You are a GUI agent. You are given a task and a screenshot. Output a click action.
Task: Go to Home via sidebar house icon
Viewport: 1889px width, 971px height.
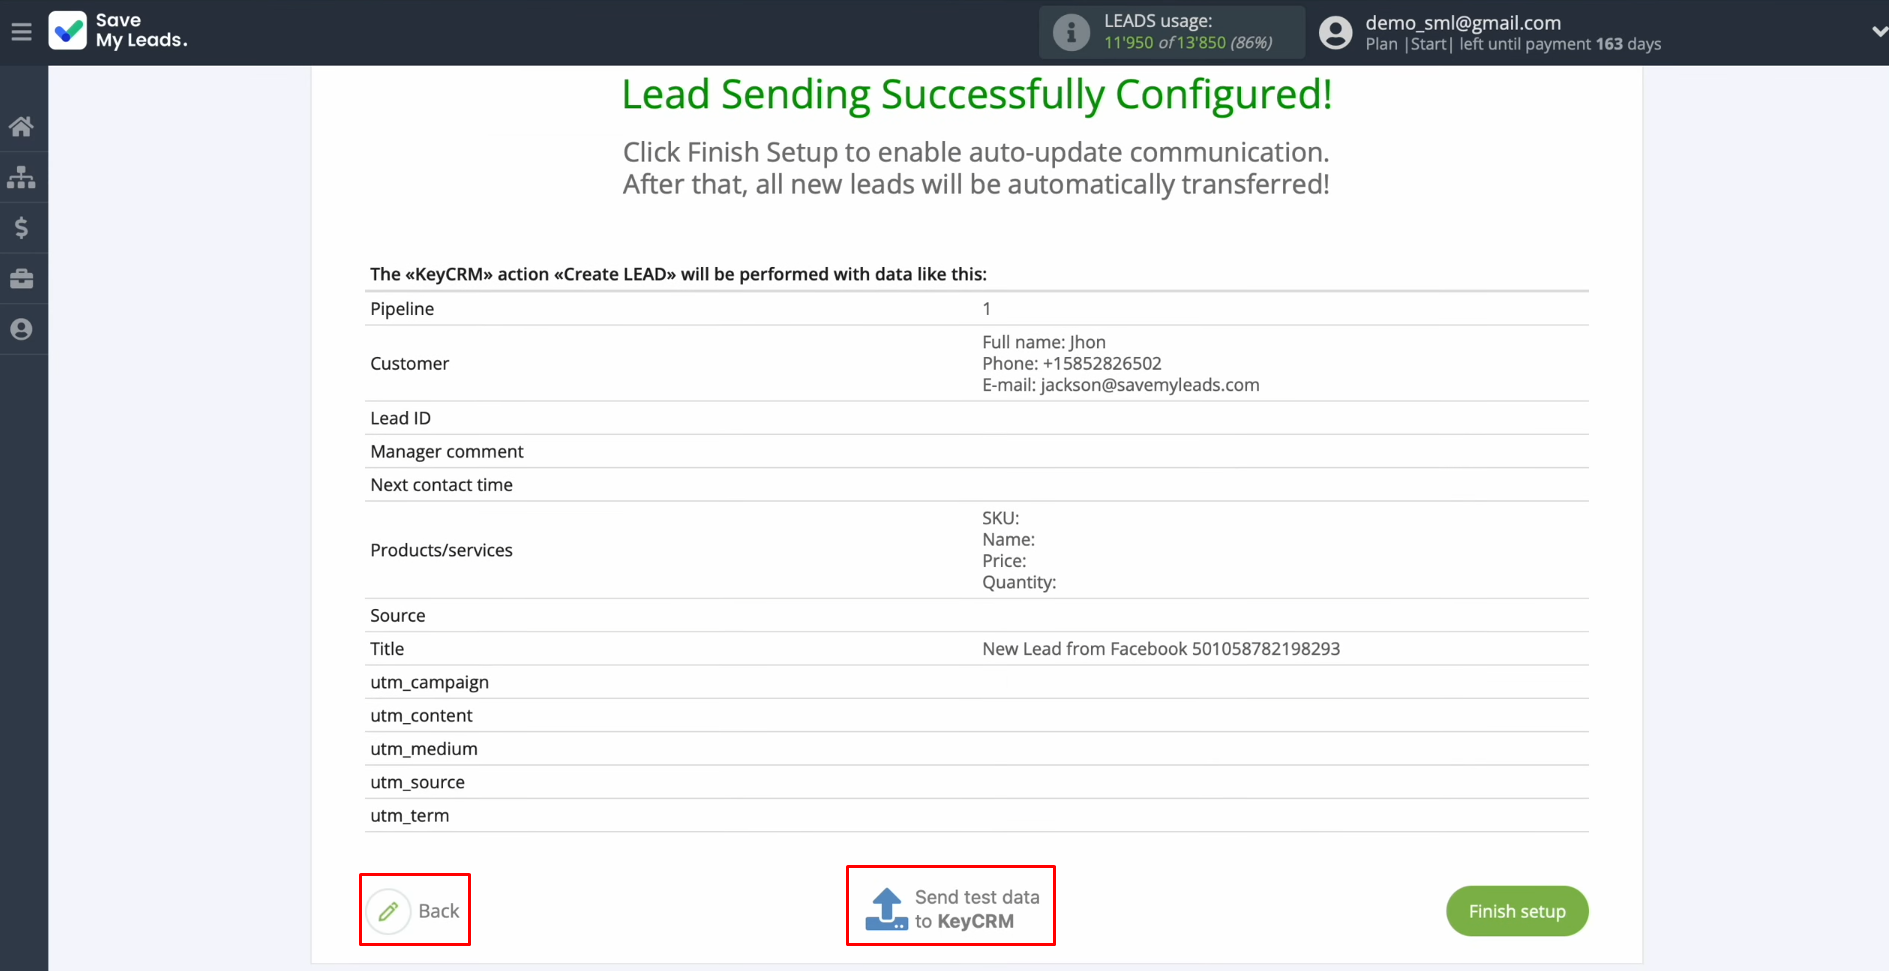click(21, 126)
